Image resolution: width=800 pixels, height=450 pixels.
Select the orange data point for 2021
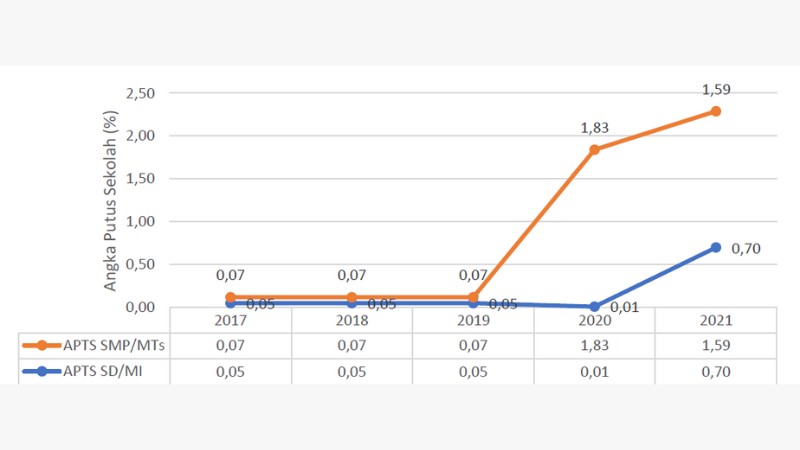coord(716,111)
